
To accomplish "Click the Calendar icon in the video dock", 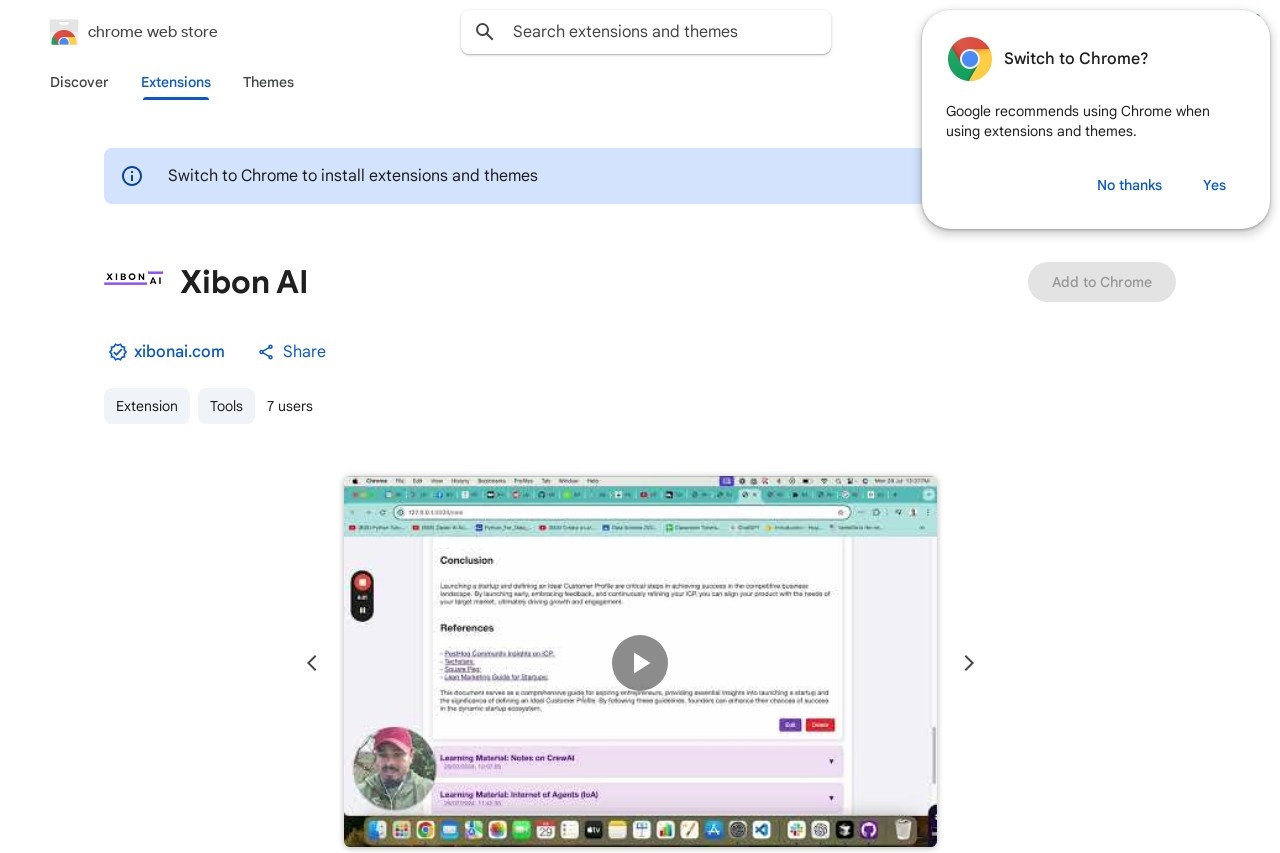I will 545,830.
